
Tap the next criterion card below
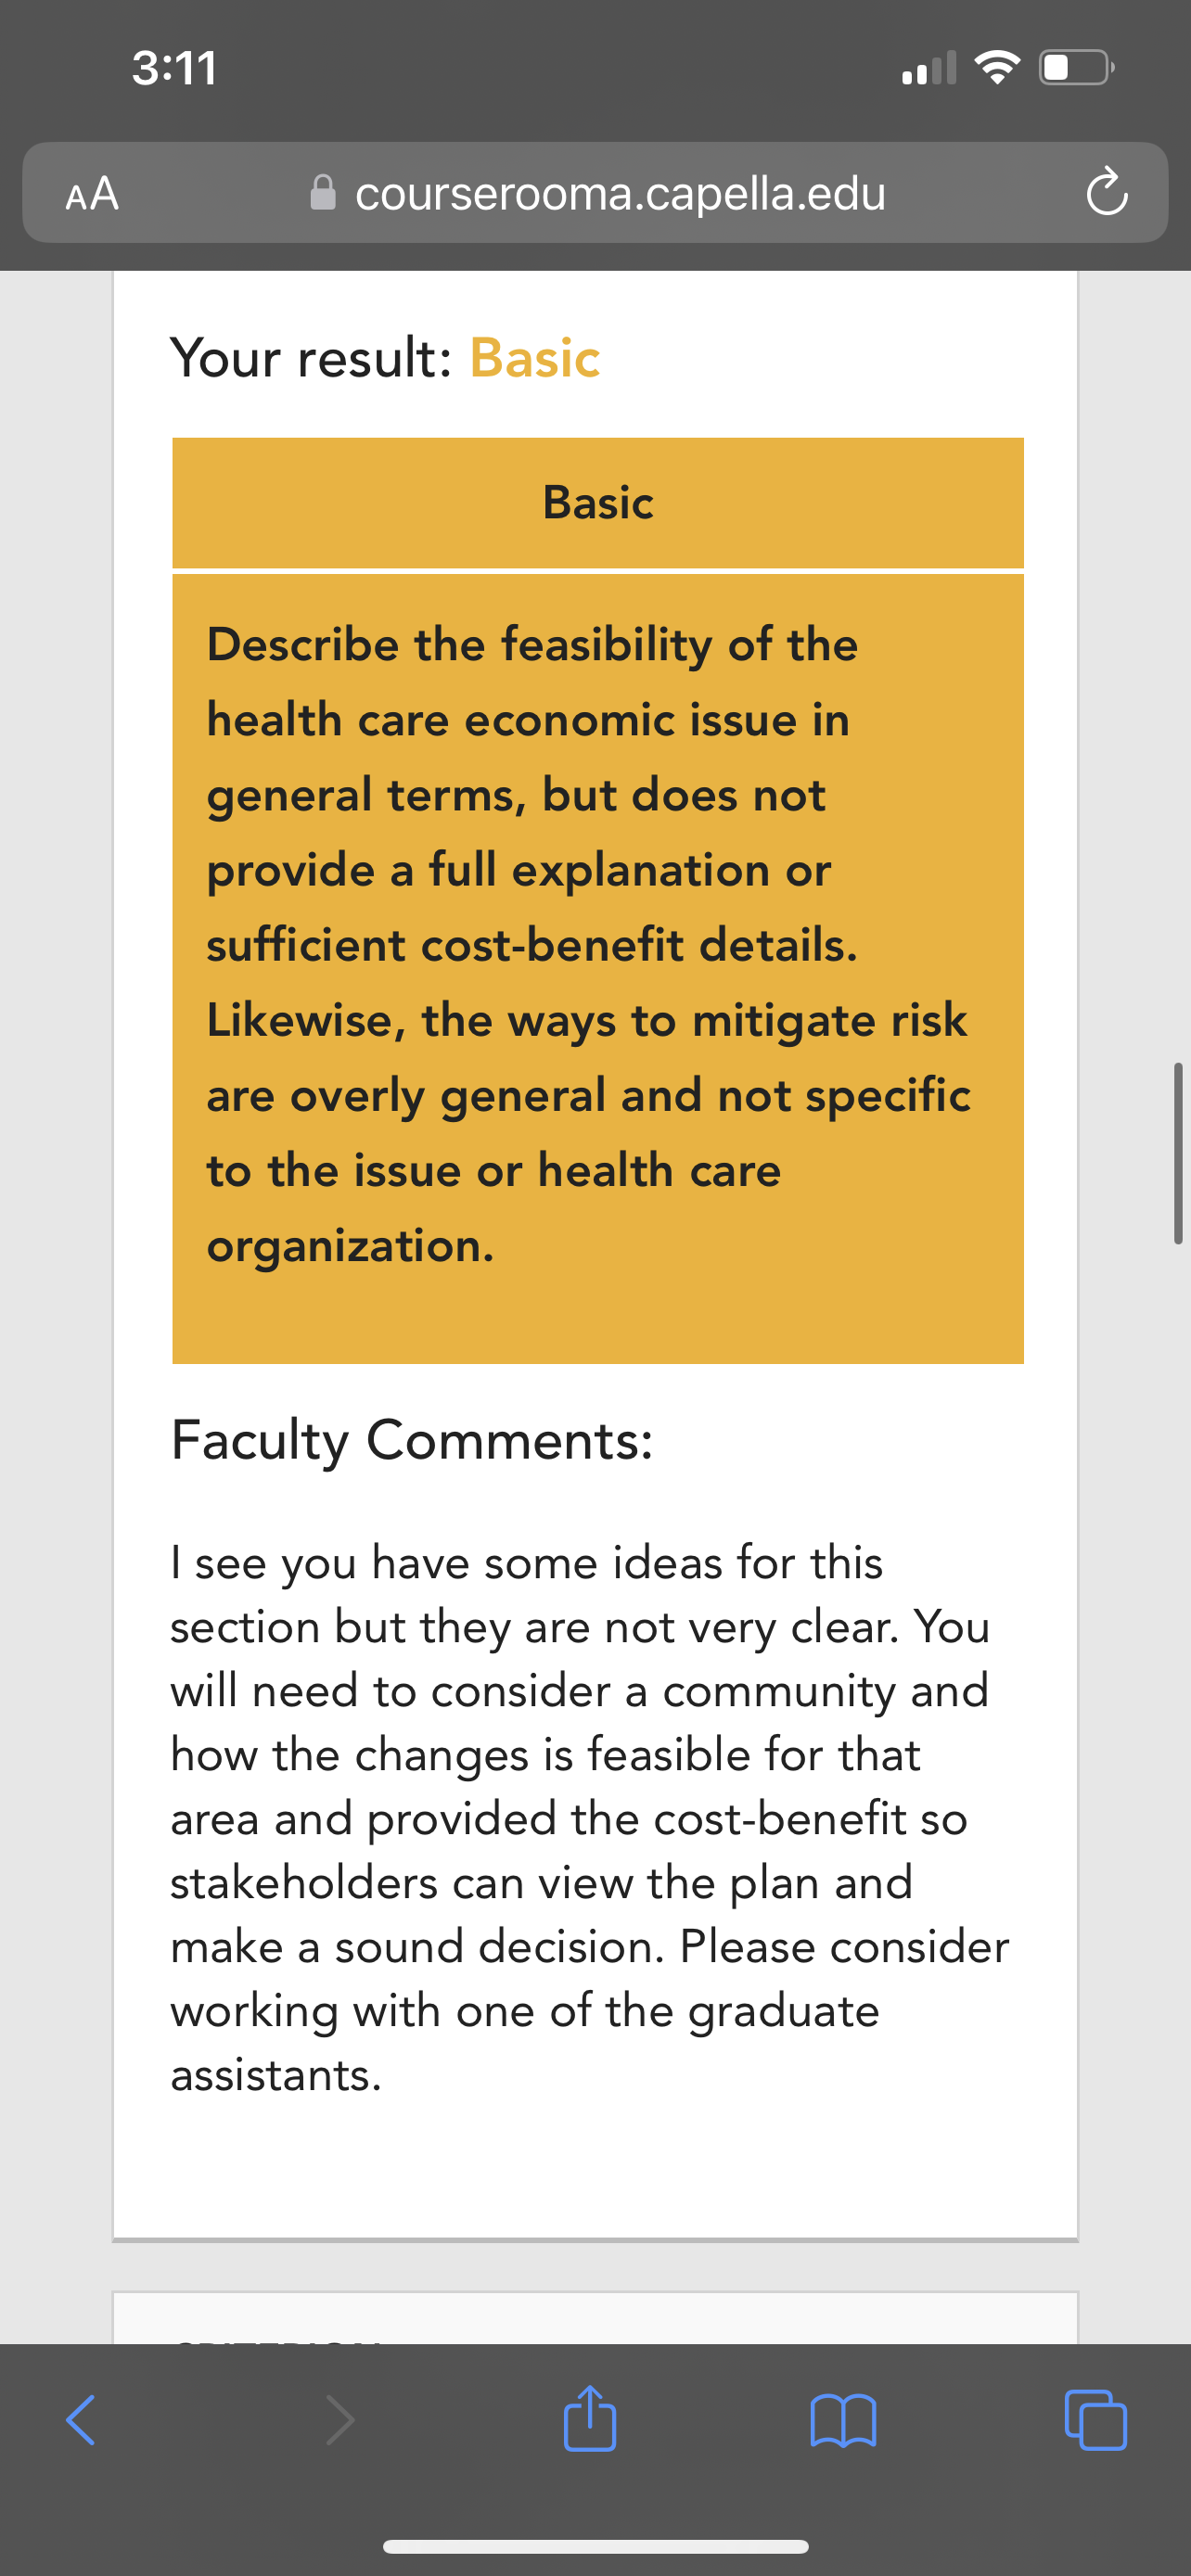pyautogui.click(x=596, y=2318)
